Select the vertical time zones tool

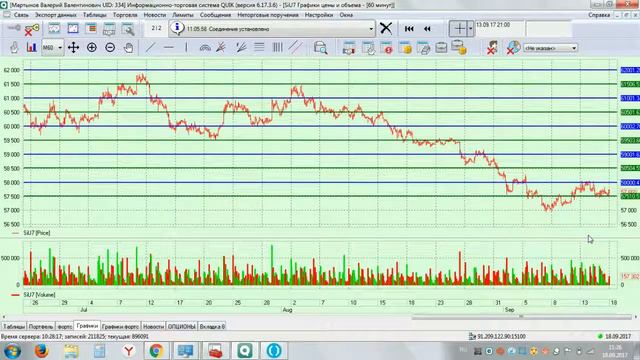pos(278,48)
